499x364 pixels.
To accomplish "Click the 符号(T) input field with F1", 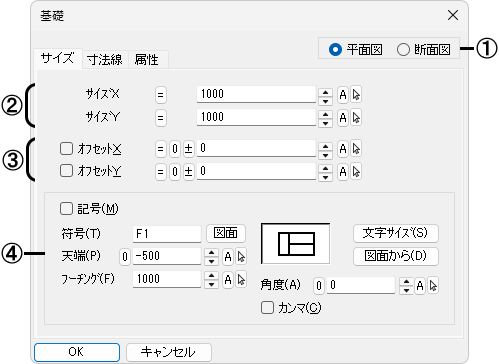I will (x=167, y=234).
